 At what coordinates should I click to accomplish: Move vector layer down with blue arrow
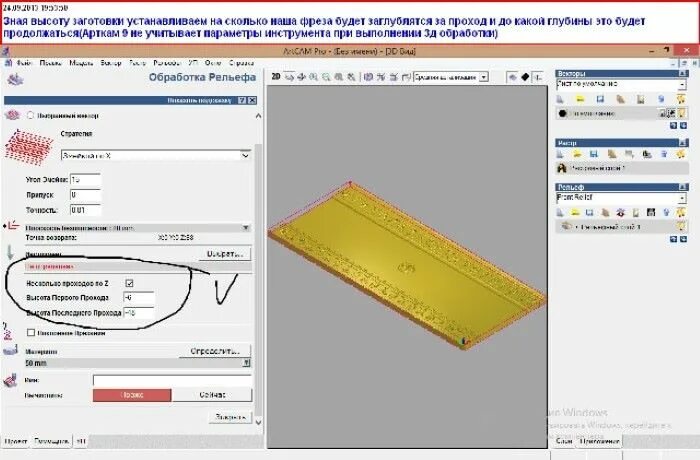[x=683, y=126]
